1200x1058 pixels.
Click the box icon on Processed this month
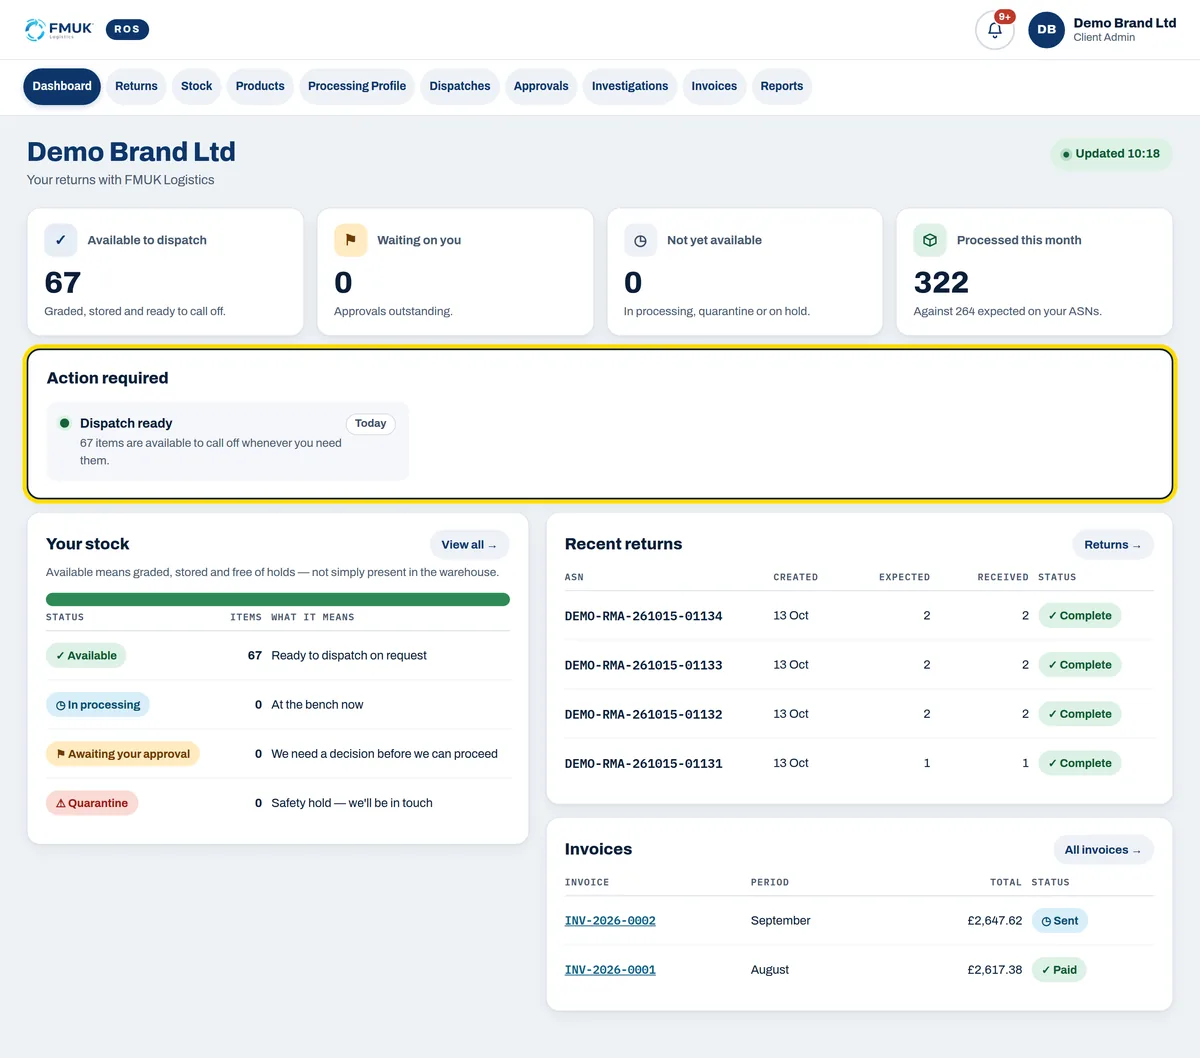coord(930,240)
